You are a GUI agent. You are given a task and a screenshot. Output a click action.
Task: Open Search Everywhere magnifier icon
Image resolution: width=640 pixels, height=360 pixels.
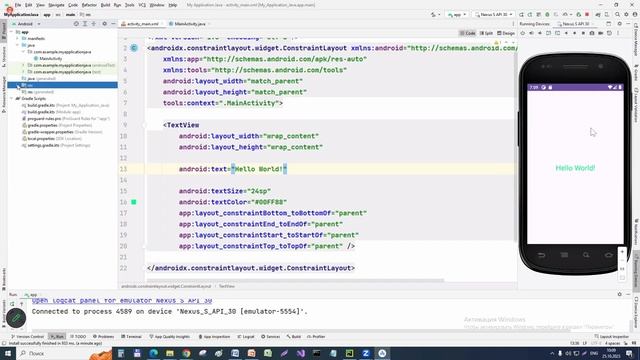click(618, 15)
